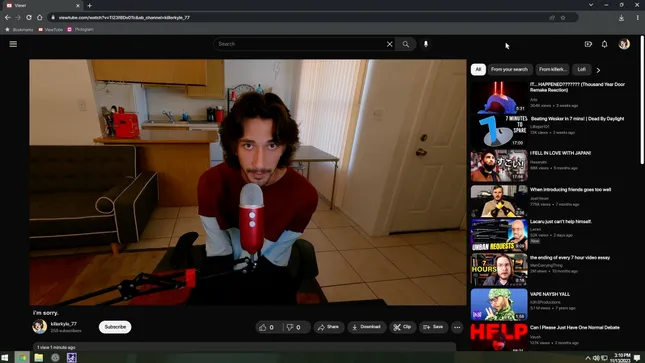Subscribe to killerkyle_77 channel

click(x=115, y=327)
